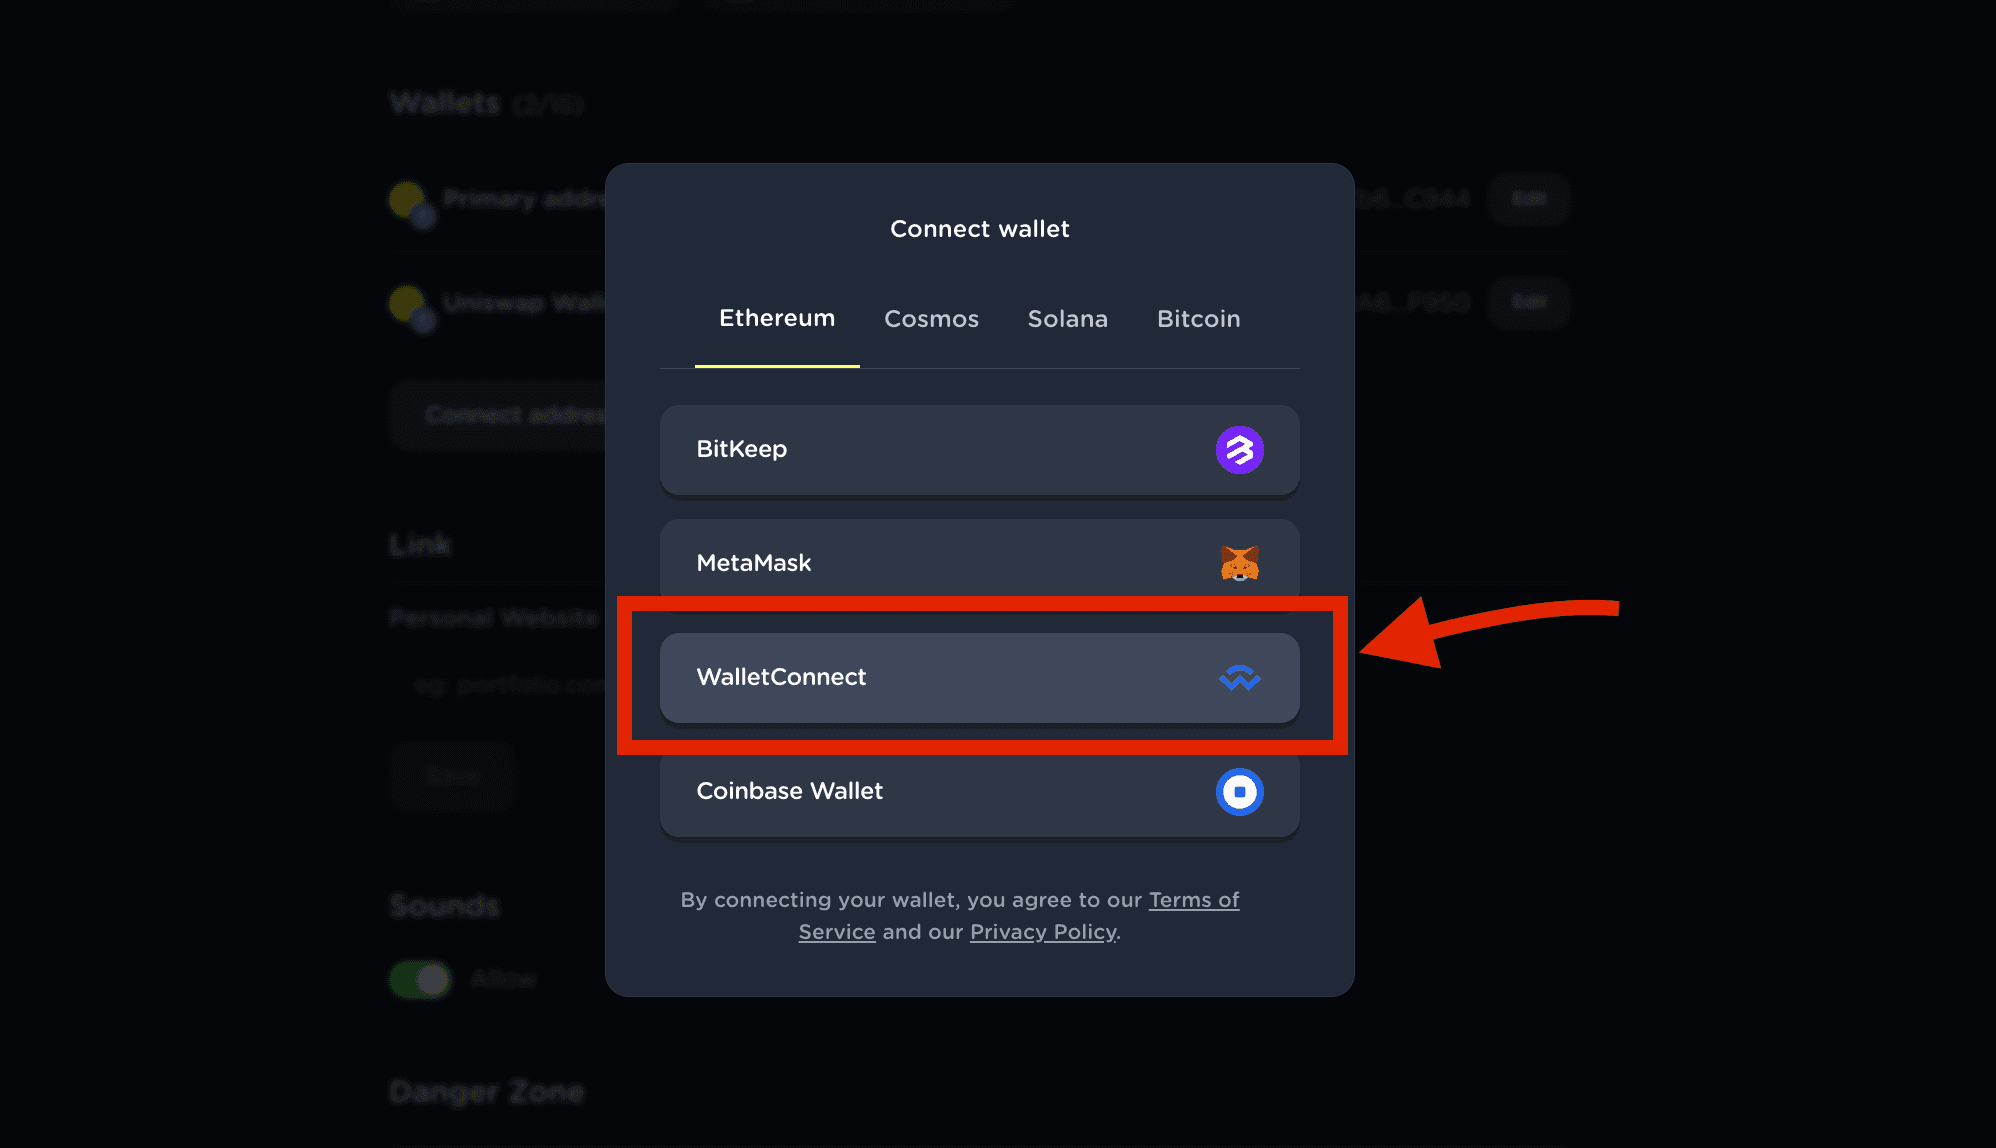Click Edit button for Primary address
This screenshot has width=1996, height=1148.
coord(1528,199)
